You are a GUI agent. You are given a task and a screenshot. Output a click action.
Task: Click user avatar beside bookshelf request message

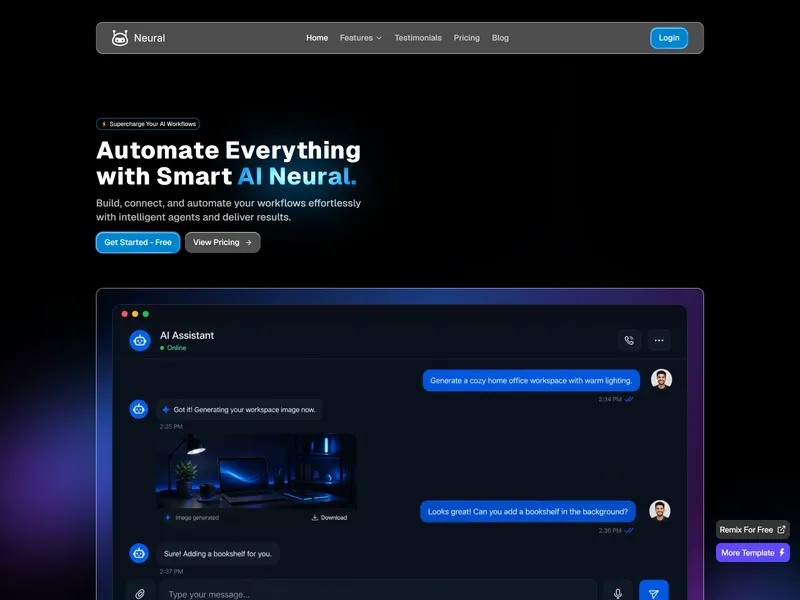660,510
